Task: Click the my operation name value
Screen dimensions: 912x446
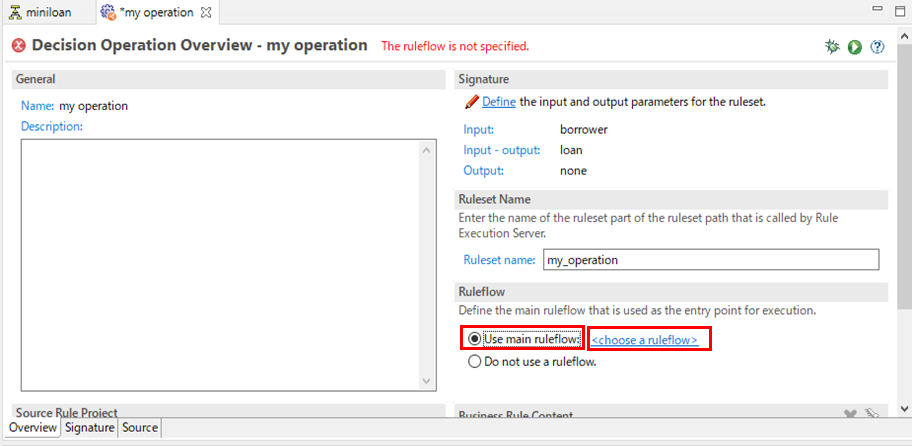Action: tap(93, 106)
